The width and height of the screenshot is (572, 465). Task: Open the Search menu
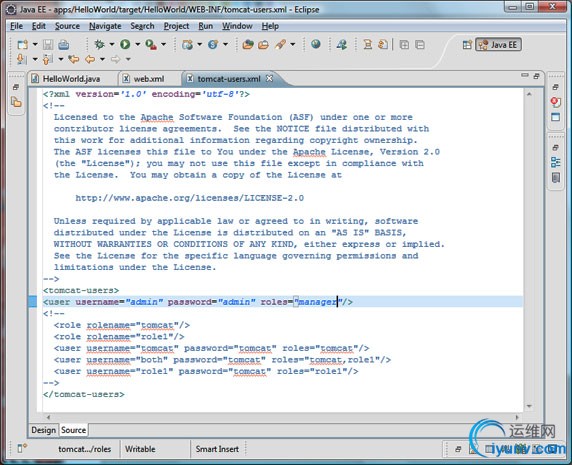142,26
